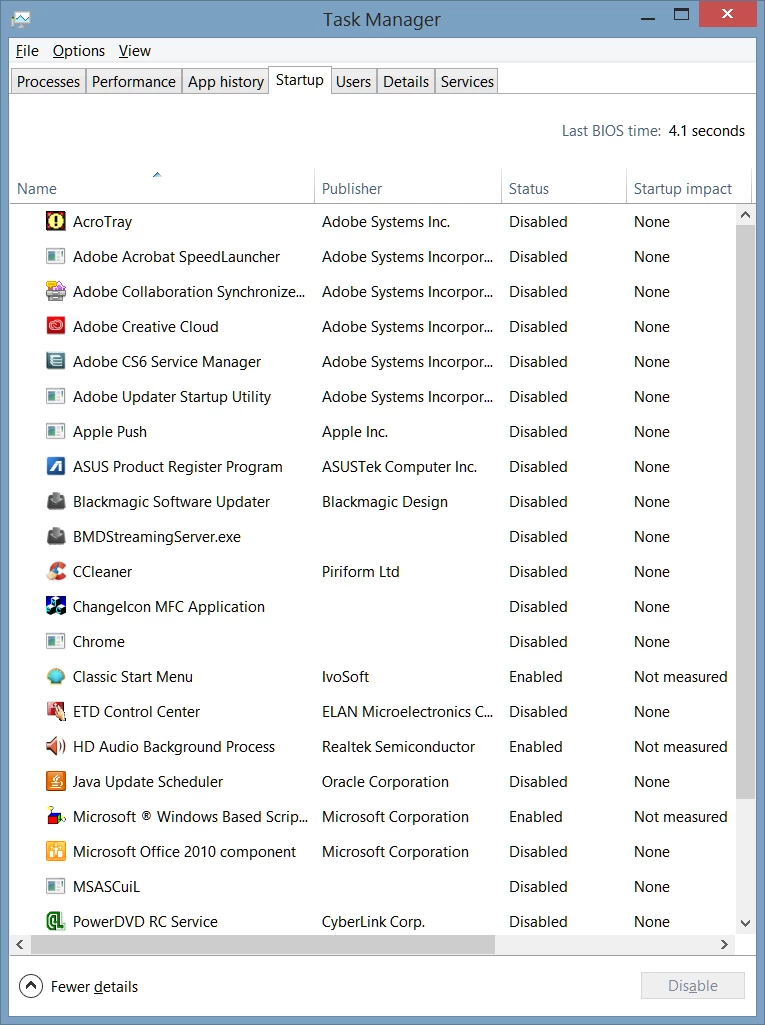
Task: Click ASUSTek Computer Inc. publisher cell
Action: click(x=400, y=467)
